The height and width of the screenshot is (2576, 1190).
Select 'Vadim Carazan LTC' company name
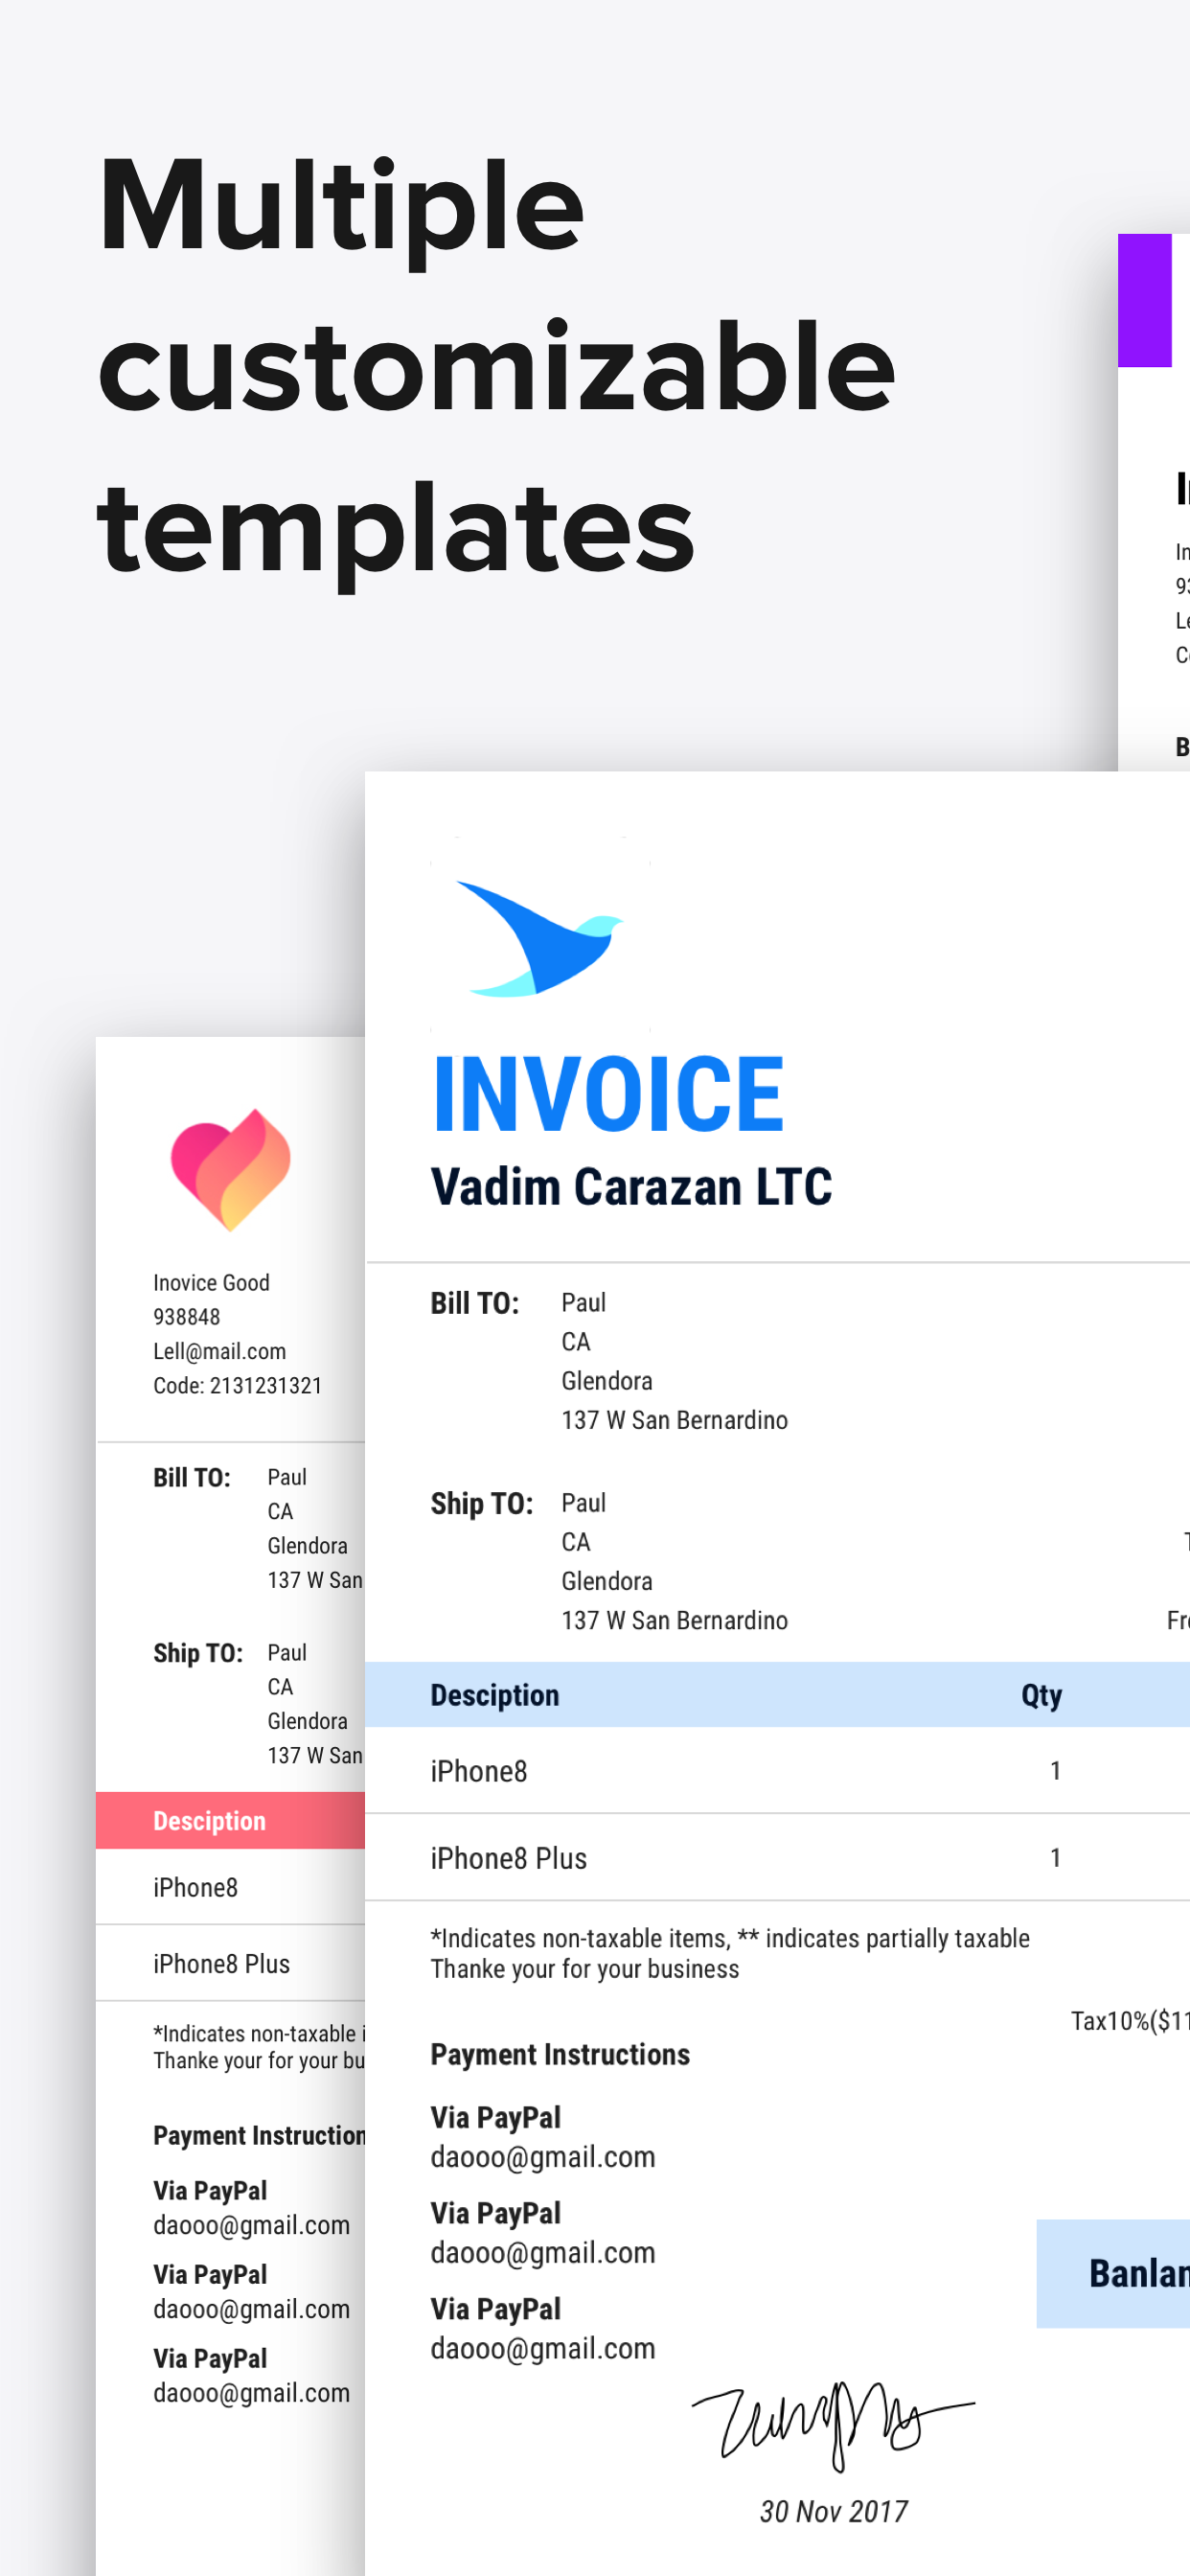pyautogui.click(x=631, y=1187)
